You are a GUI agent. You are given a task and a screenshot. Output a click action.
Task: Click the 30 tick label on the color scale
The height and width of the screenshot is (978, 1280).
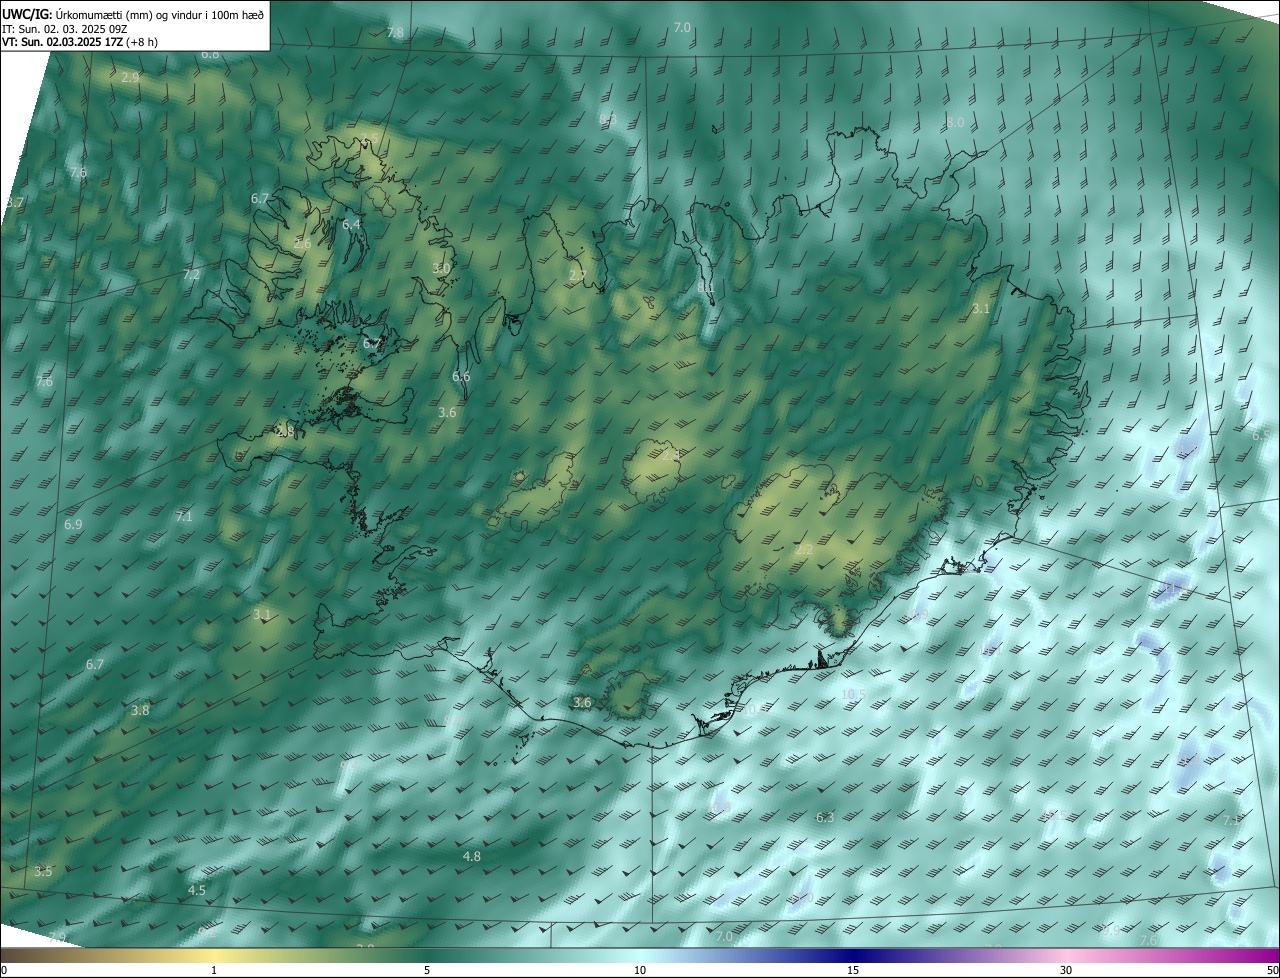(1066, 971)
